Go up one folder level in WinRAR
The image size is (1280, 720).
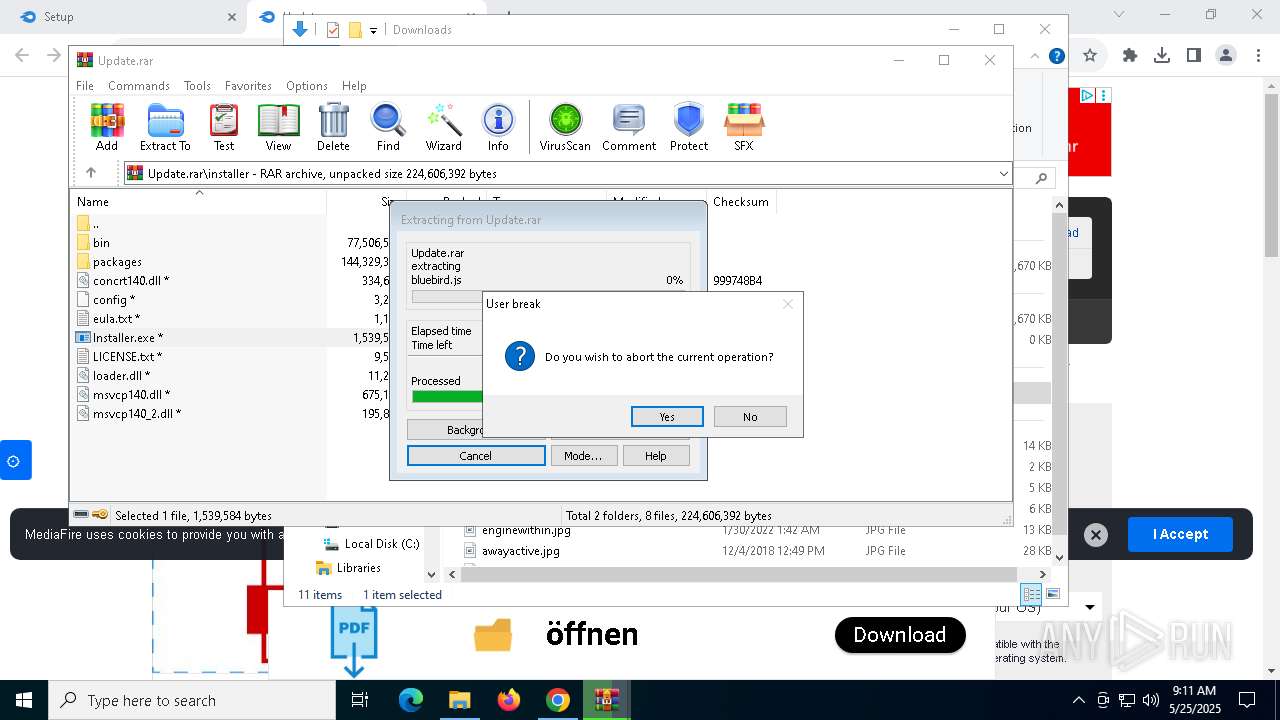coord(91,173)
